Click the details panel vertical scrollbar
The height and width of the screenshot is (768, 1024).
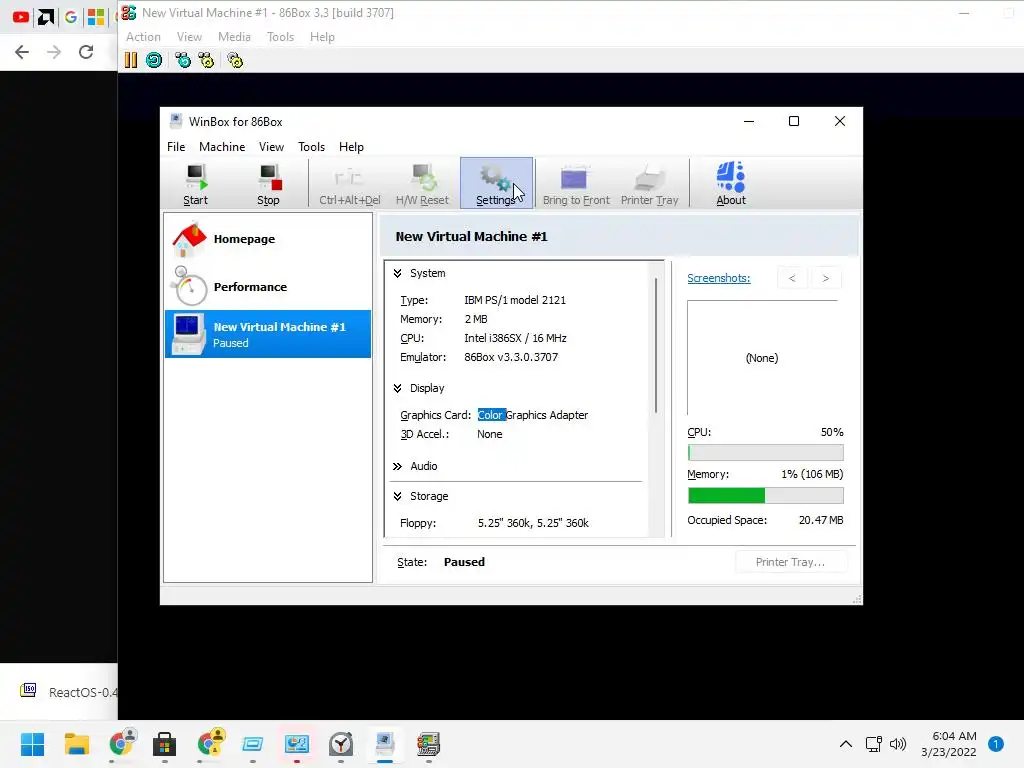coord(656,345)
